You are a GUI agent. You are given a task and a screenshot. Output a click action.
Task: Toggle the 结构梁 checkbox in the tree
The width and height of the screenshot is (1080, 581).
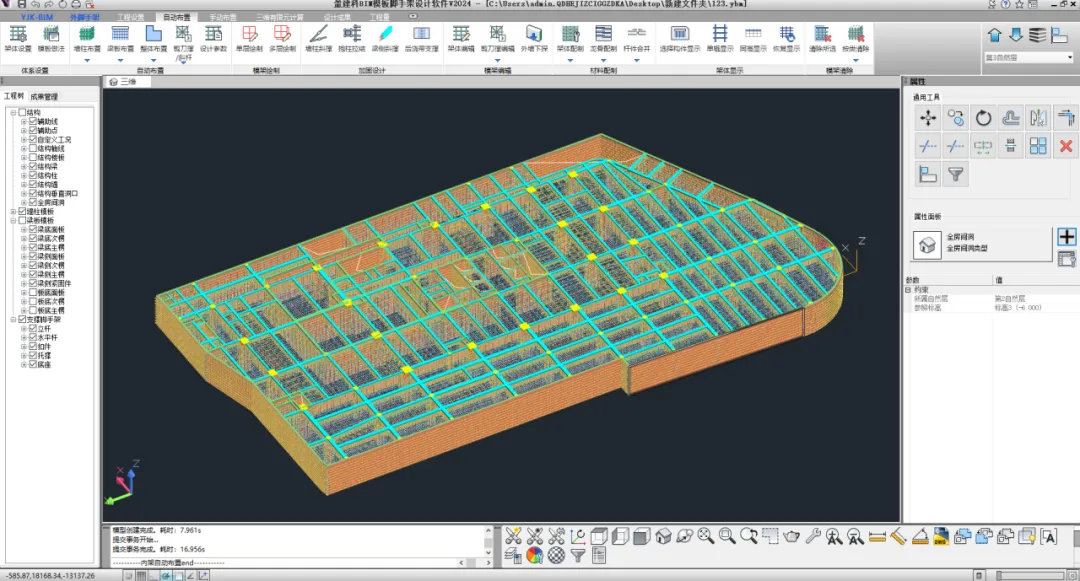pos(33,167)
